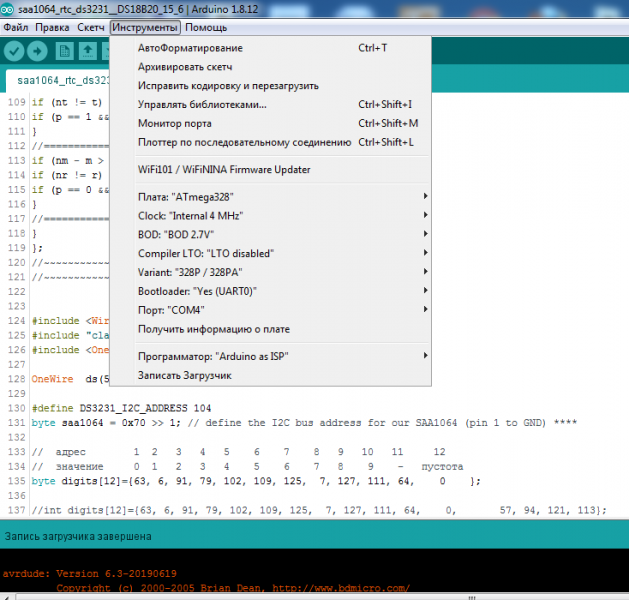This screenshot has height=600, width=629.
Task: Open the Файл menu
Action: click(16, 28)
